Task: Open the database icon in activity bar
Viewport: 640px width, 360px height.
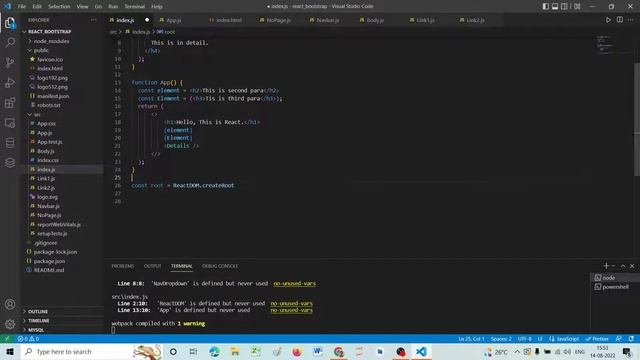Action: tap(10, 142)
